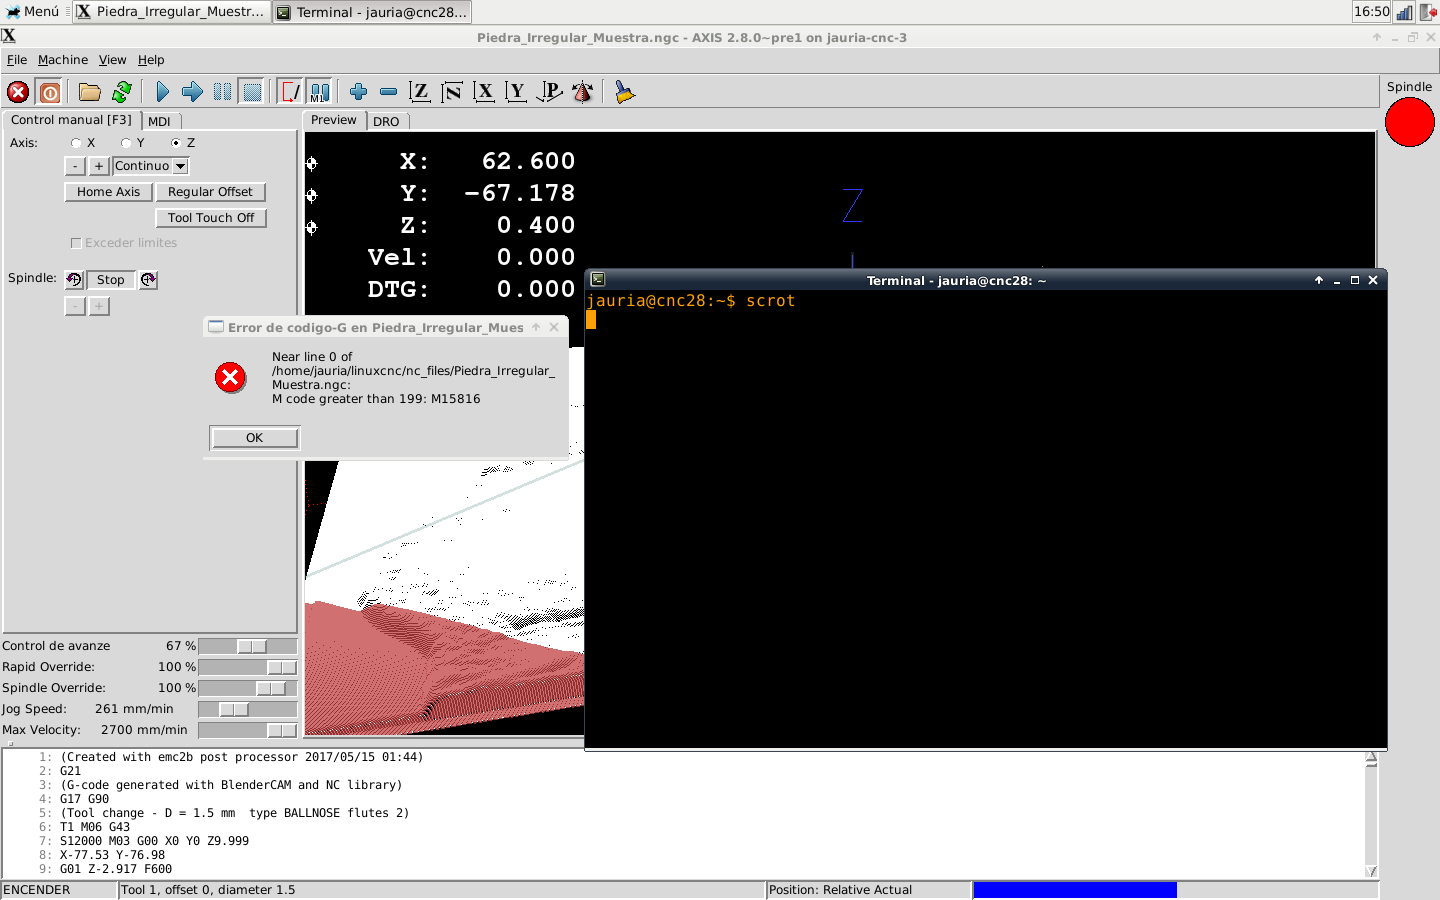Viewport: 1440px width, 900px height.
Task: Open the View menu
Action: click(x=112, y=60)
